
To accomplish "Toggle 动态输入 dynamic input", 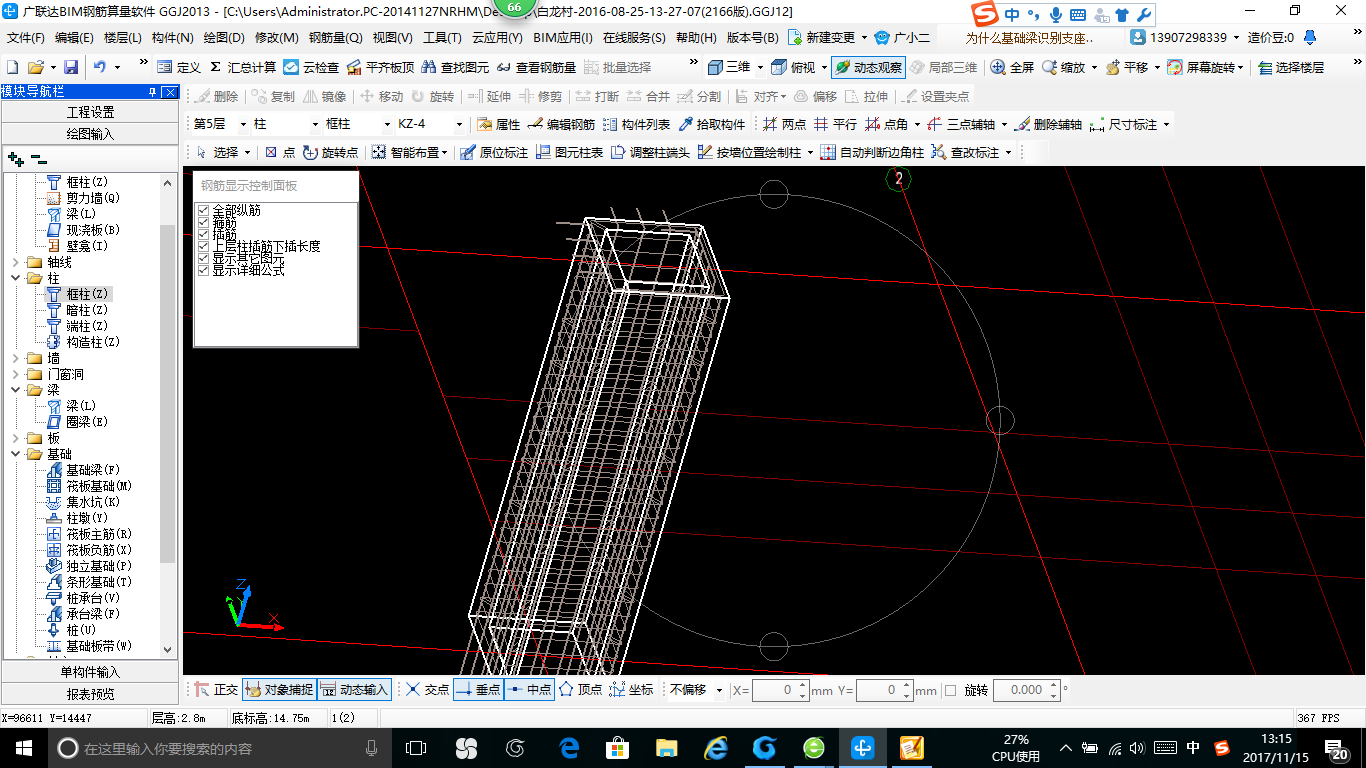I will [354, 690].
